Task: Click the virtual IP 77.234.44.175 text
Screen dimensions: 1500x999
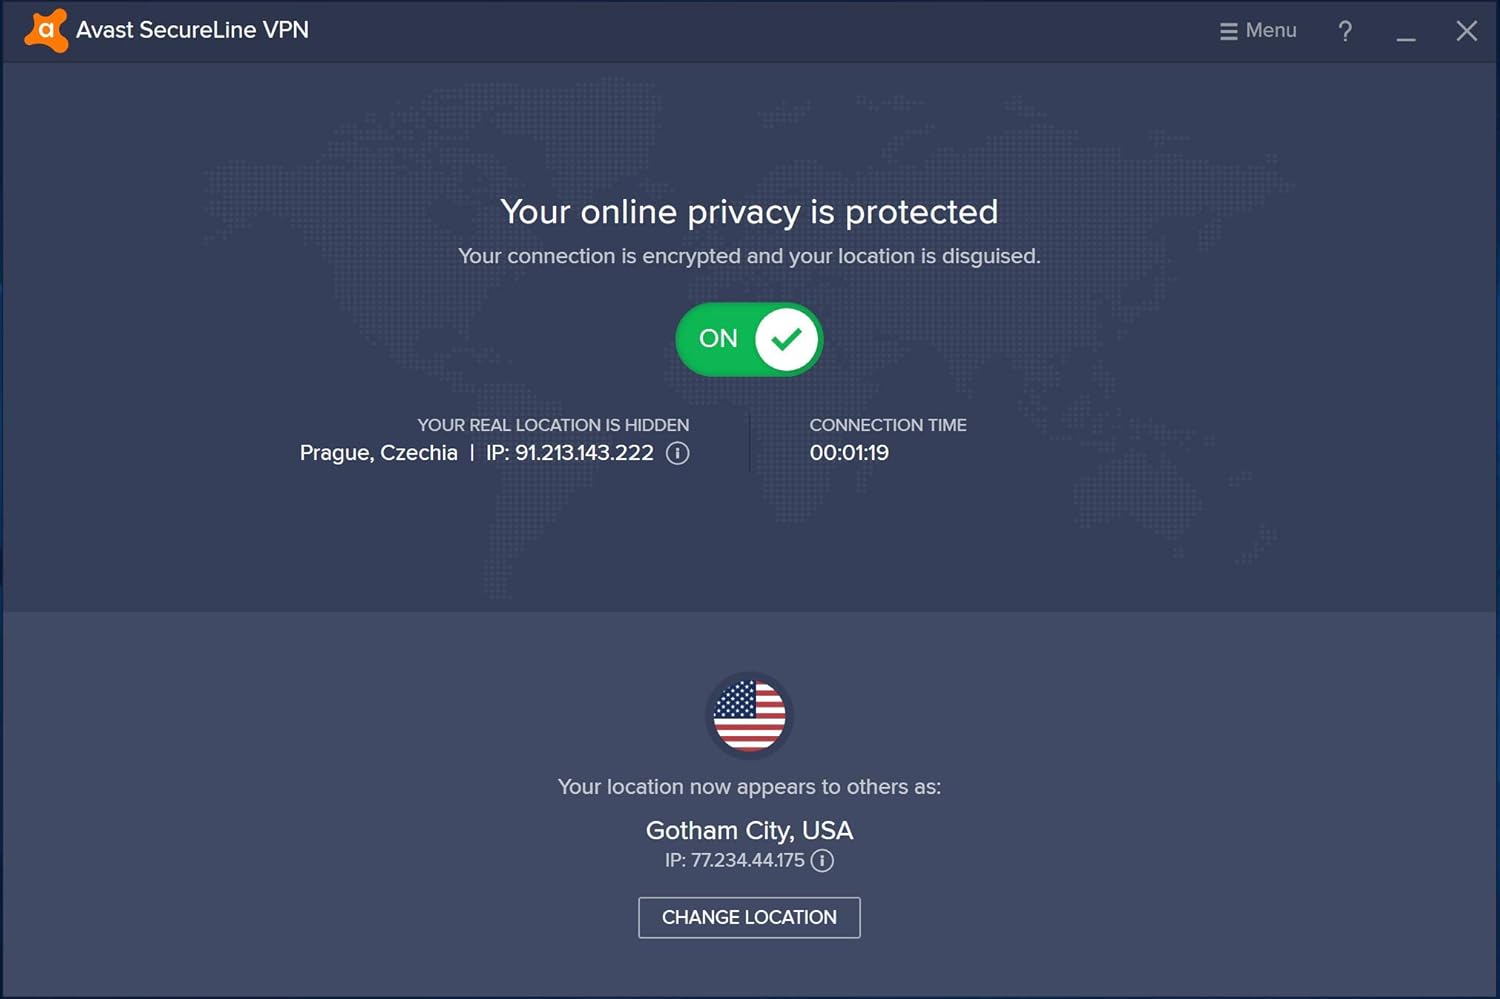Action: coord(735,860)
